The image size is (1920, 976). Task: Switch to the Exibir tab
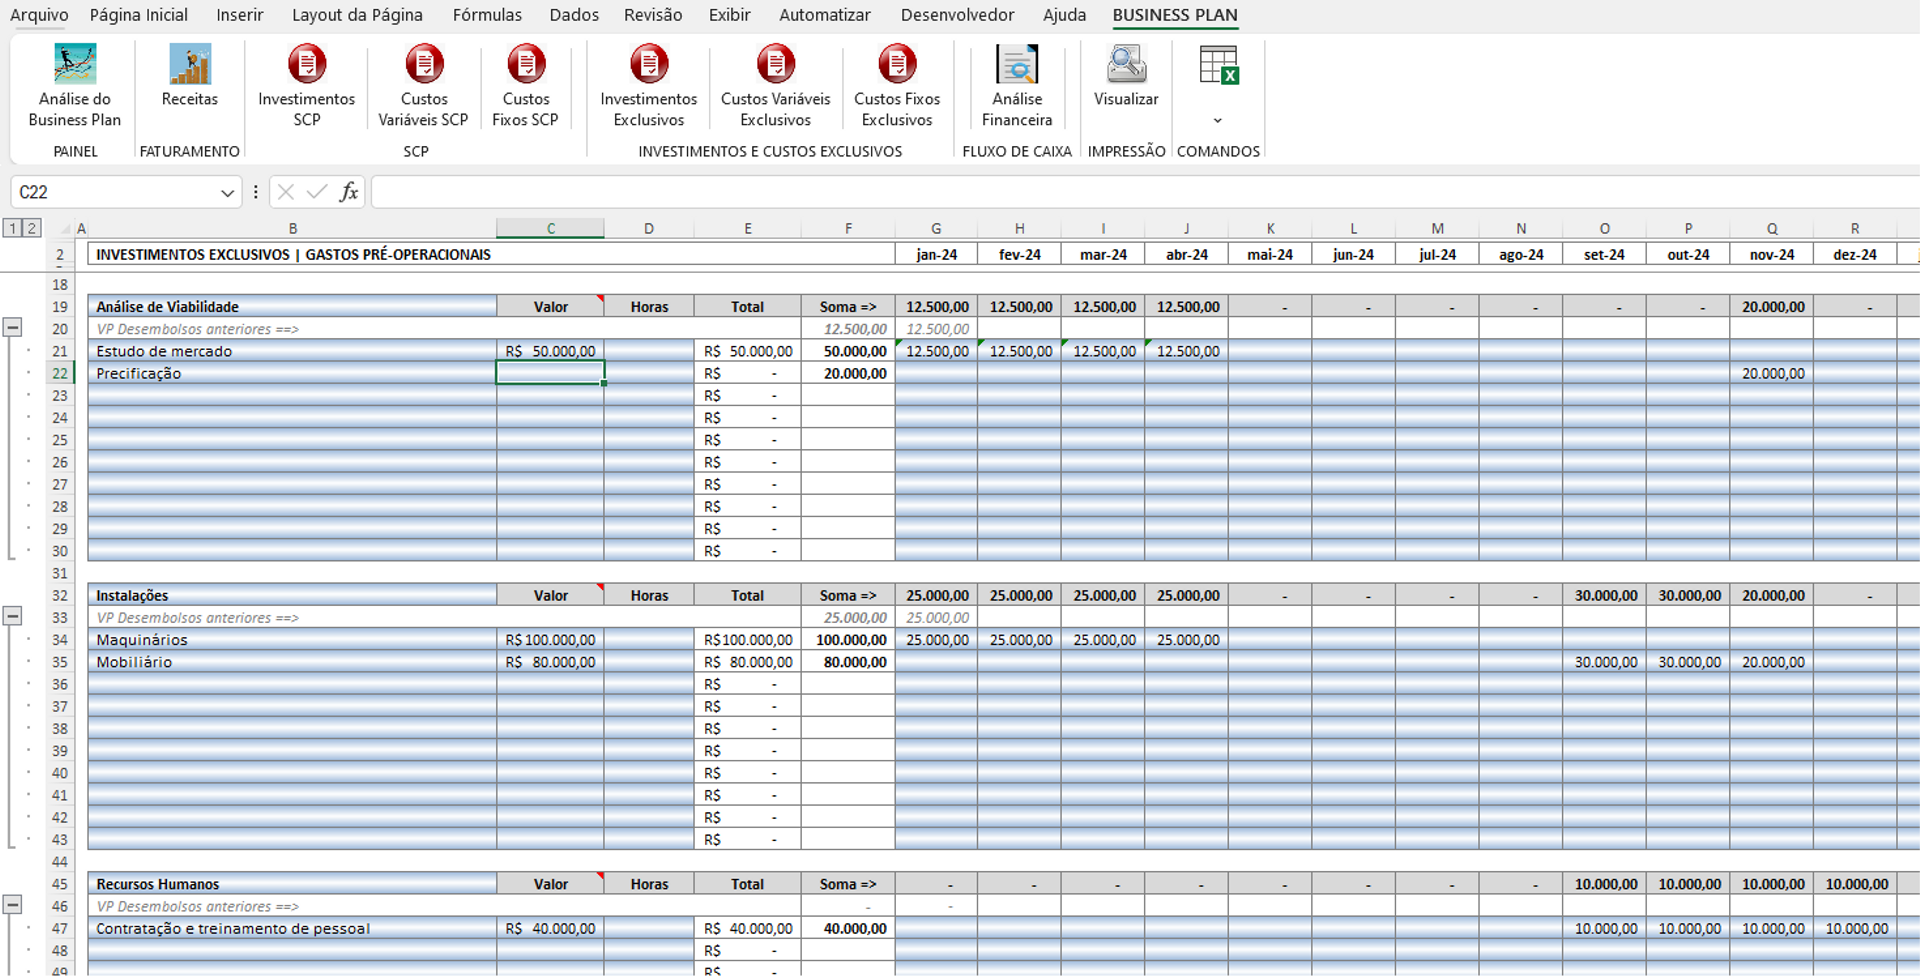coord(730,15)
